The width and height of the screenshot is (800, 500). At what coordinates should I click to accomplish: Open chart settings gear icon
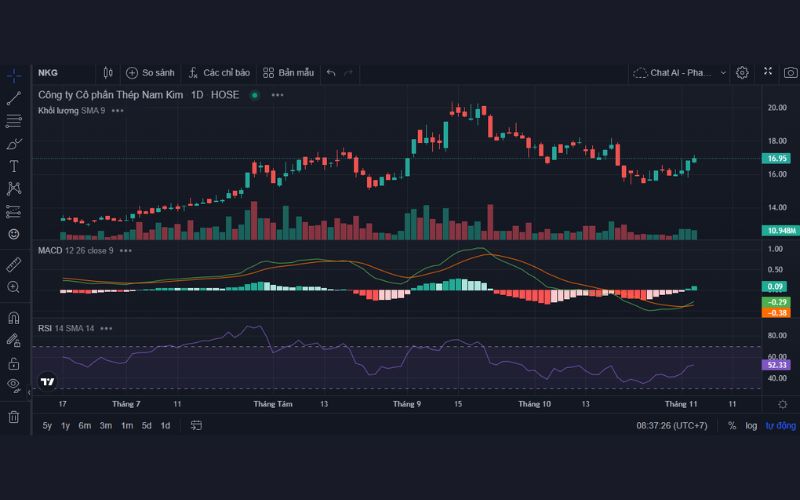tap(742, 73)
